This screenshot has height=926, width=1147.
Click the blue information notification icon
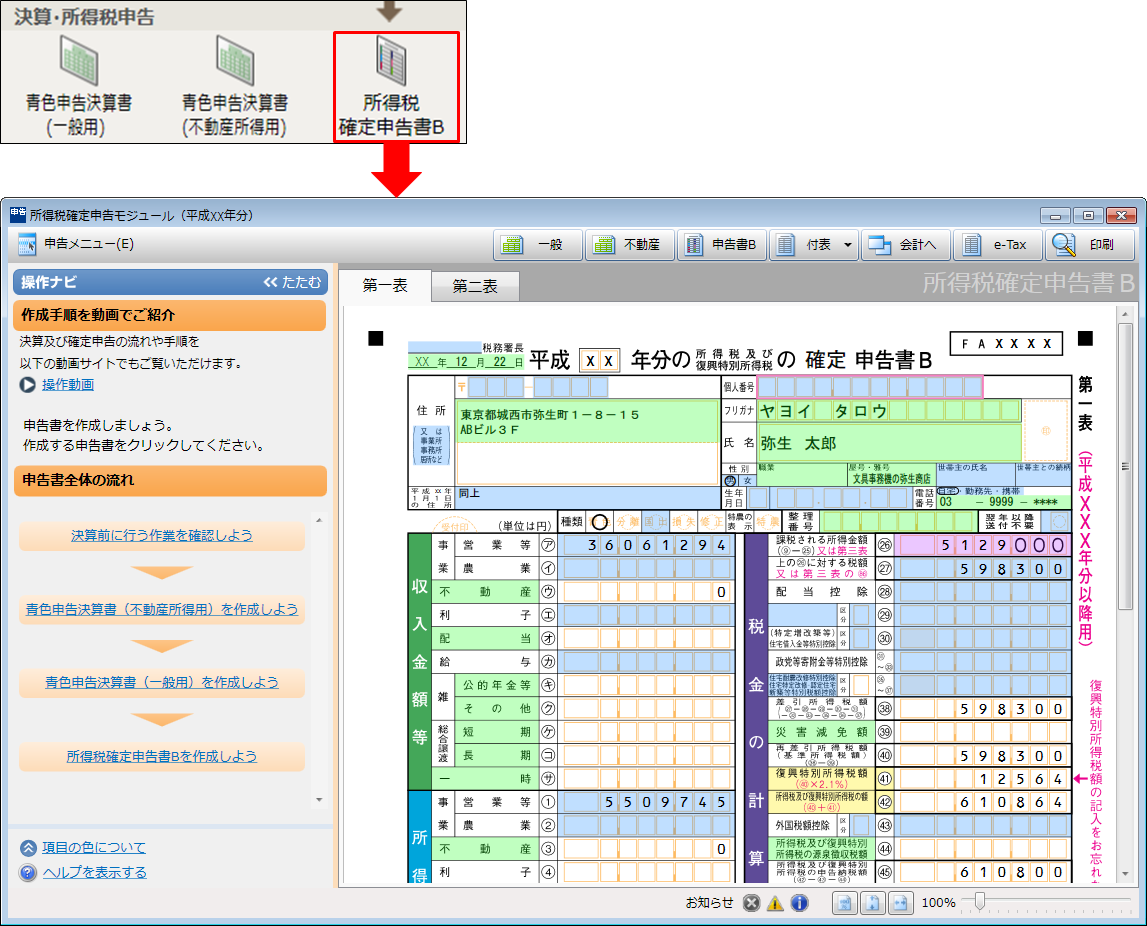click(x=799, y=903)
